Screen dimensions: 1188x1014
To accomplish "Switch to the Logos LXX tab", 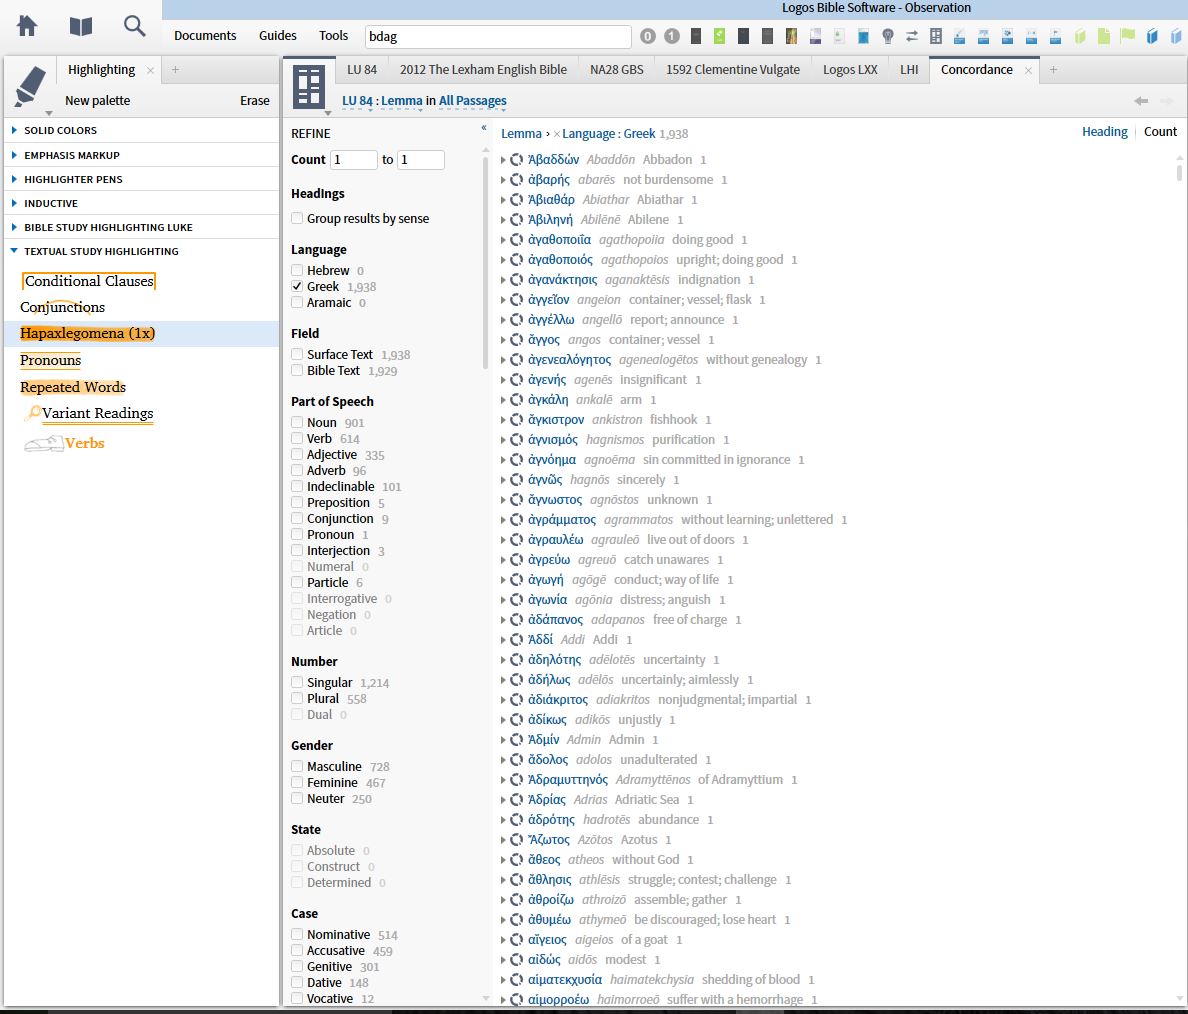I will point(850,70).
